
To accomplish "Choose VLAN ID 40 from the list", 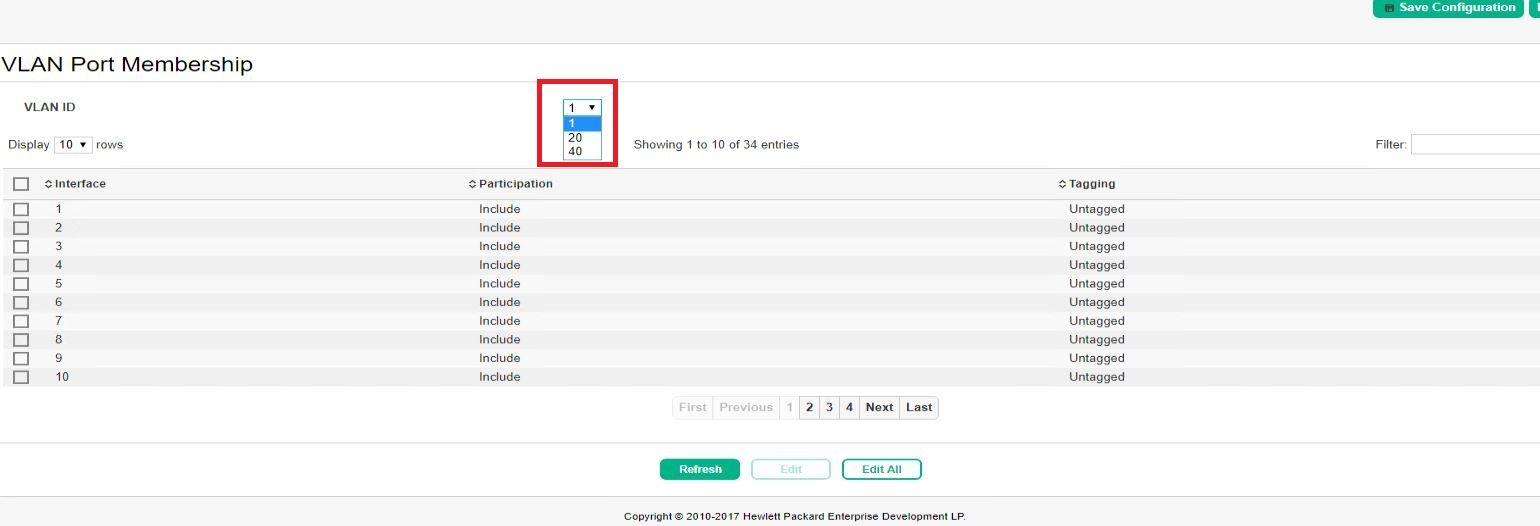I will tap(583, 152).
